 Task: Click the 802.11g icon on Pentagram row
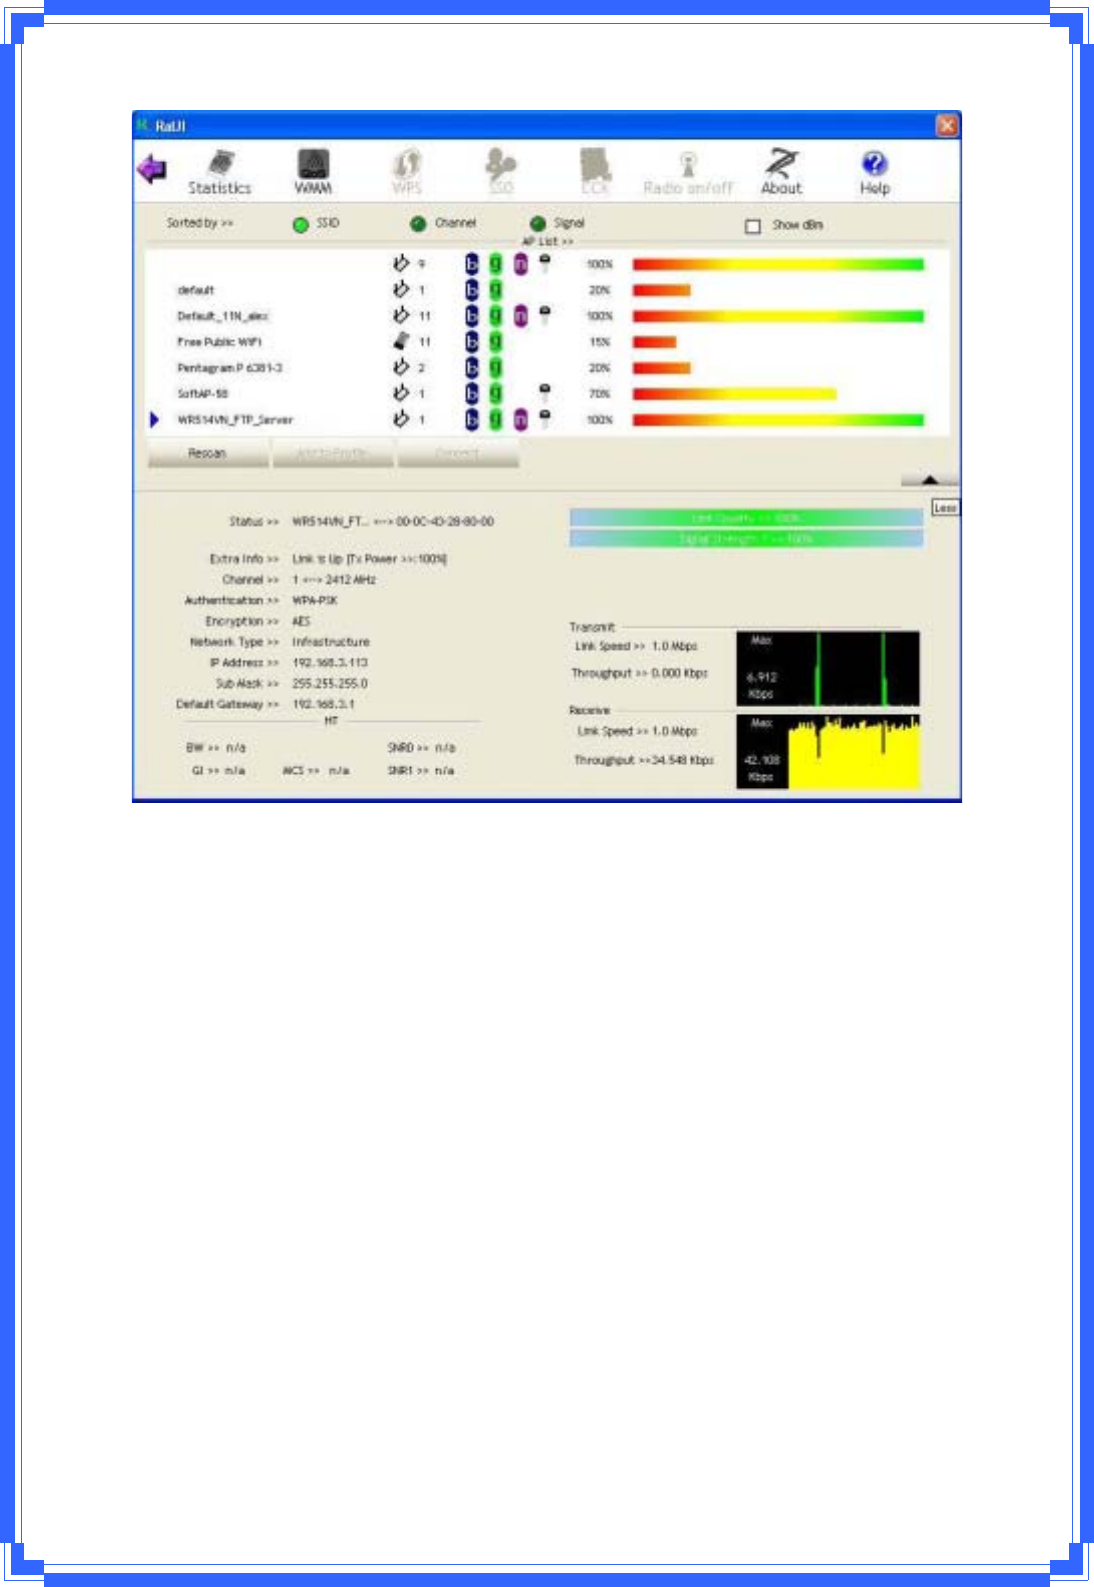pos(496,368)
